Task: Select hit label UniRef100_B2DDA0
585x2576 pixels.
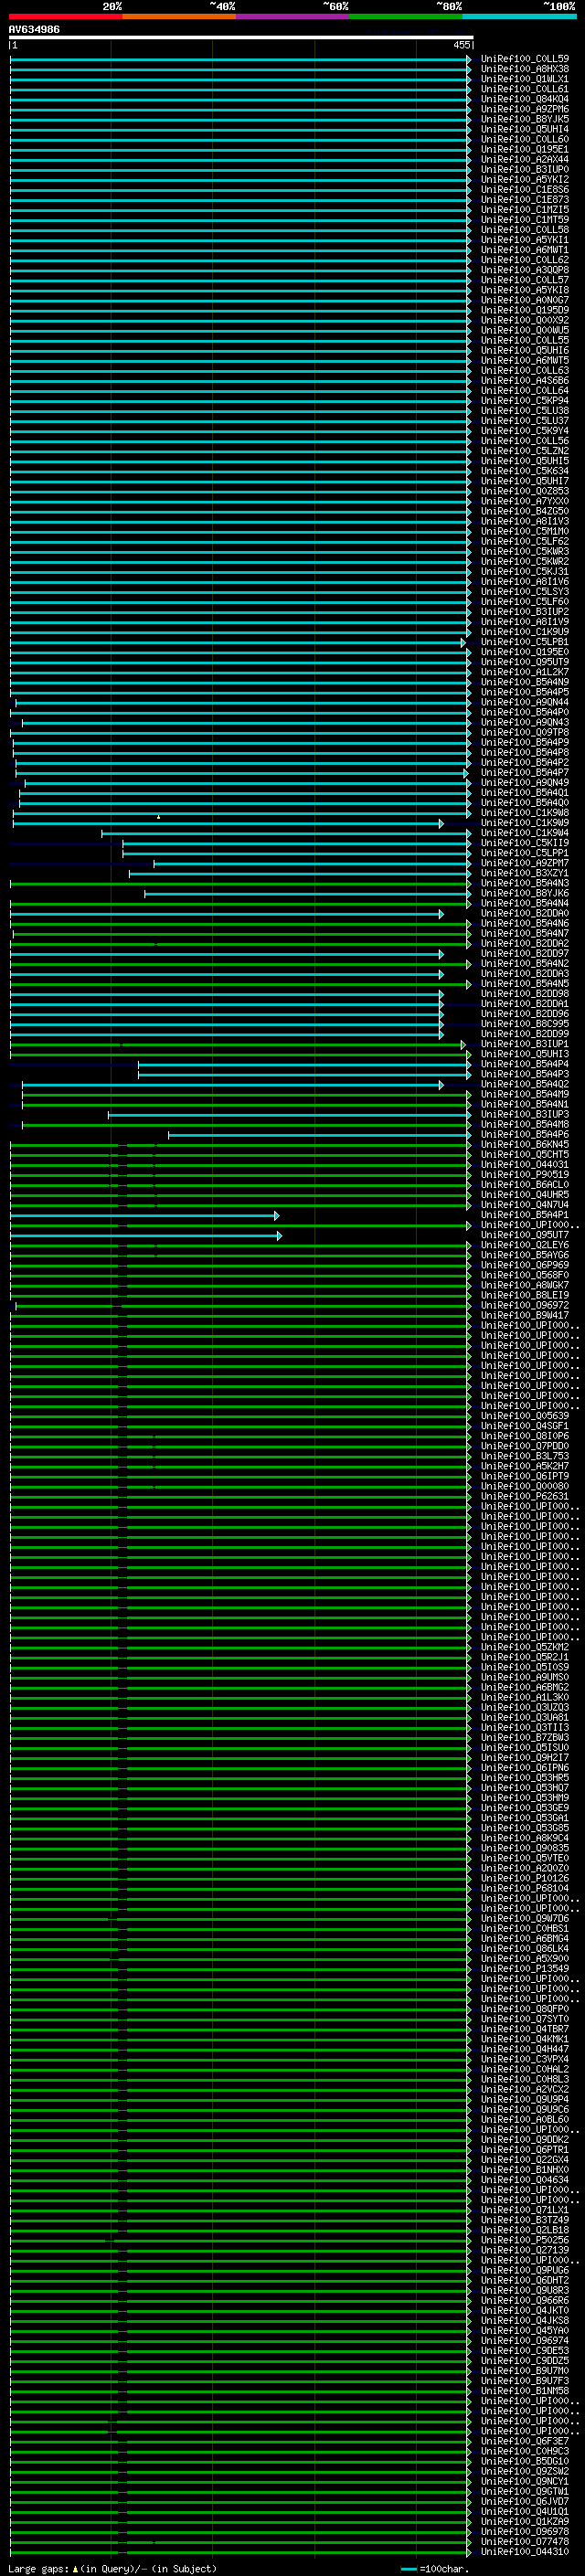Action: click(x=525, y=913)
